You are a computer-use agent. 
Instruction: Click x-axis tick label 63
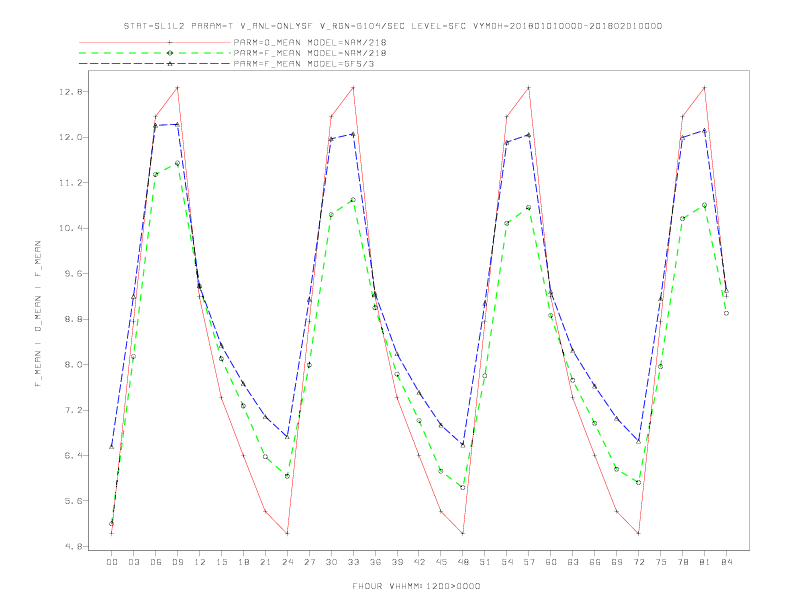click(573, 562)
